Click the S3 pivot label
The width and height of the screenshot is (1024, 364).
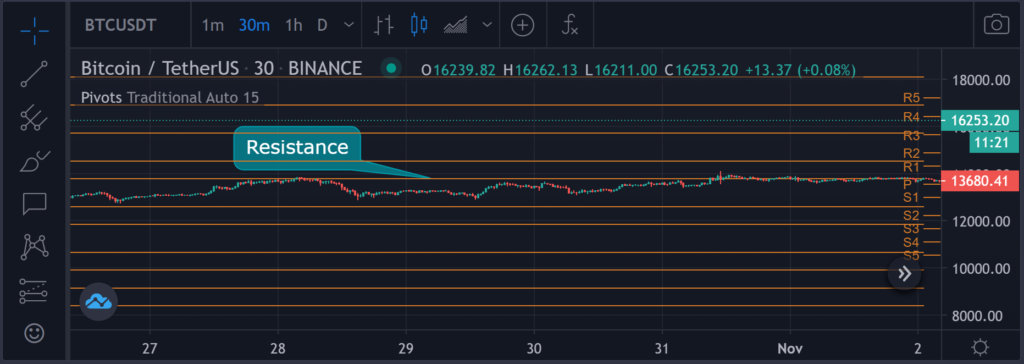point(912,229)
